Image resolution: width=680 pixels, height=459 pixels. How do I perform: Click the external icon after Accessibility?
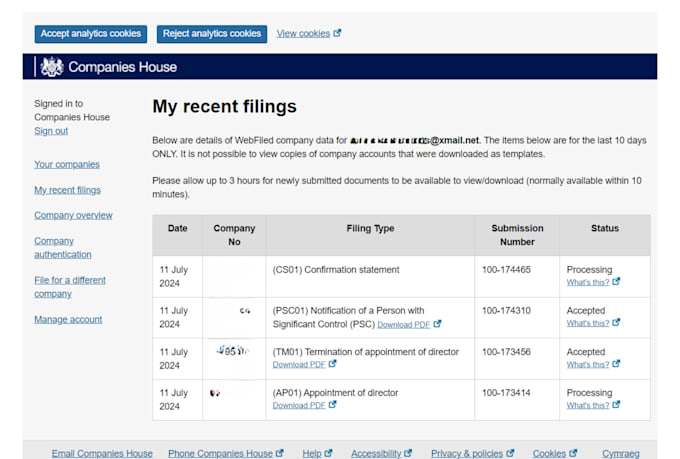click(x=408, y=453)
